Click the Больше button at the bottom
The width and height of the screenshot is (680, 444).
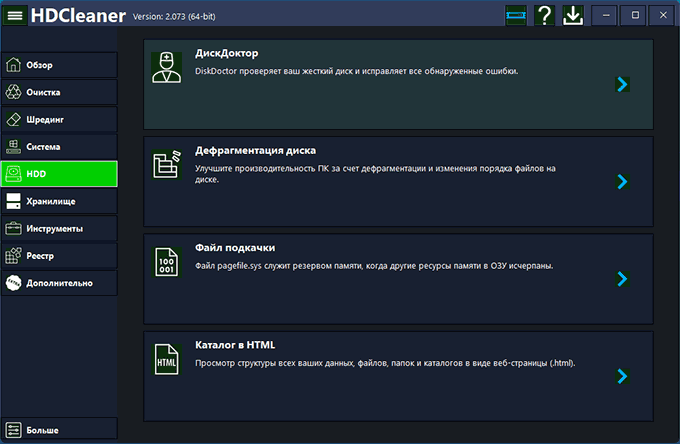[x=59, y=430]
